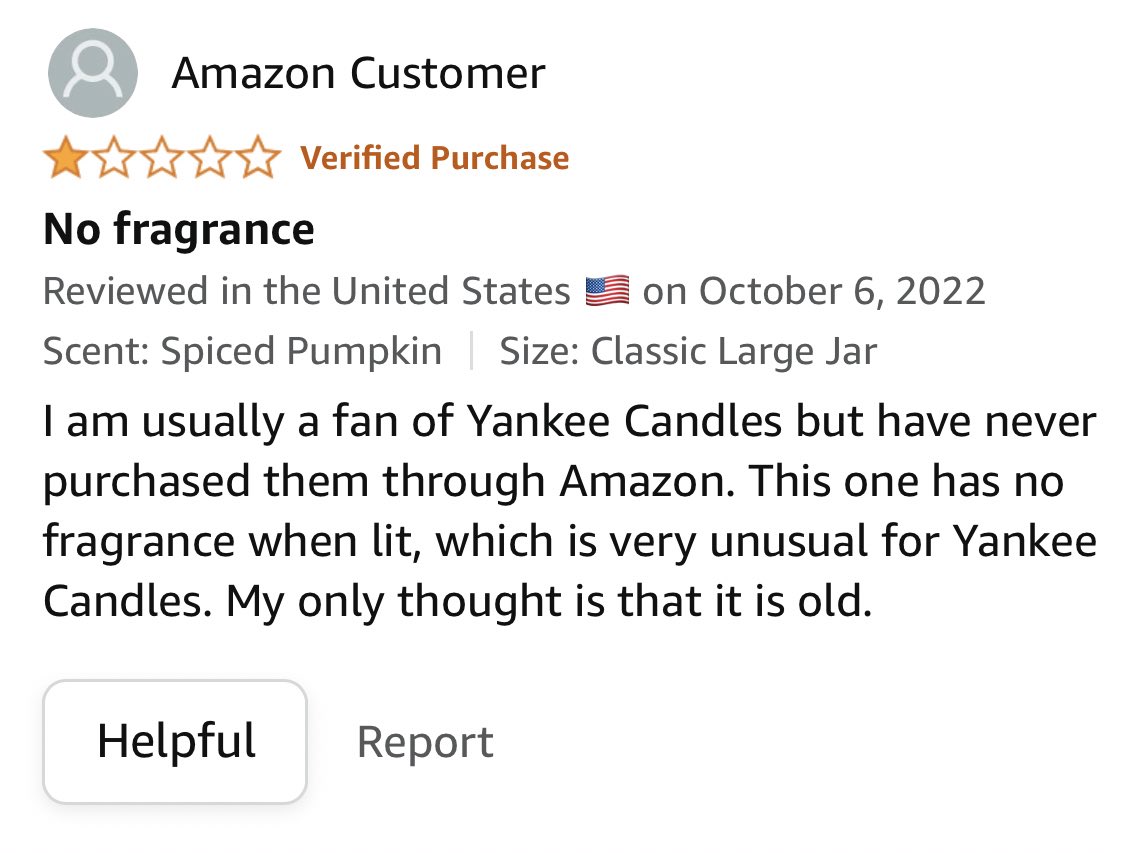This screenshot has height=853, width=1126.
Task: Report this review
Action: click(425, 742)
